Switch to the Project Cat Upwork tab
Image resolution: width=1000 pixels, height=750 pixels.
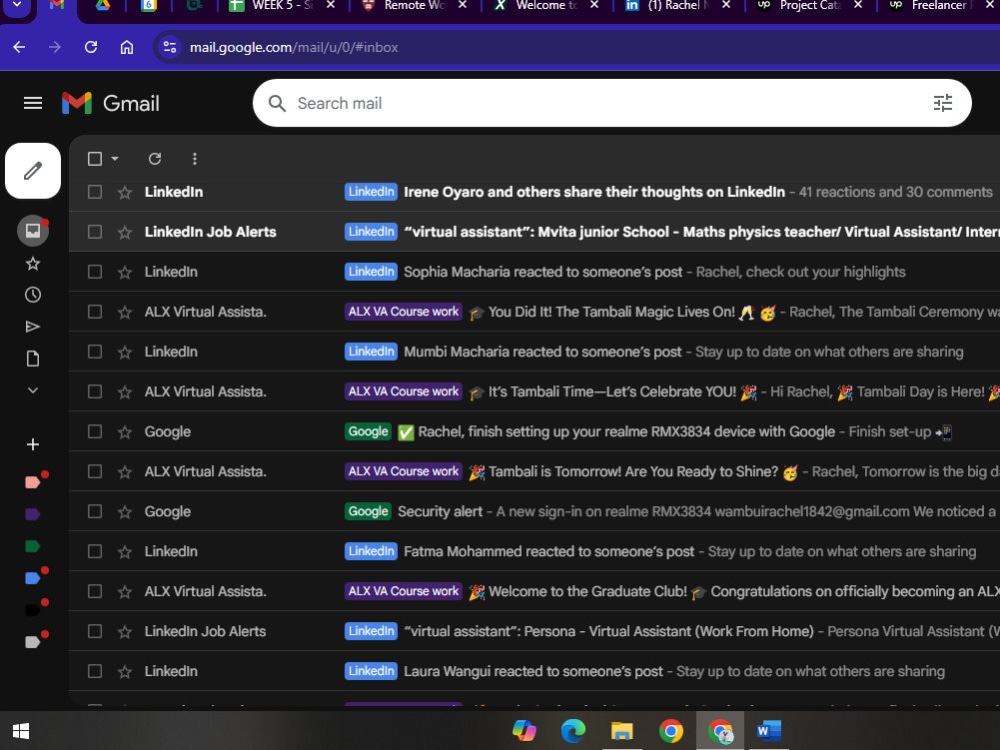(809, 6)
